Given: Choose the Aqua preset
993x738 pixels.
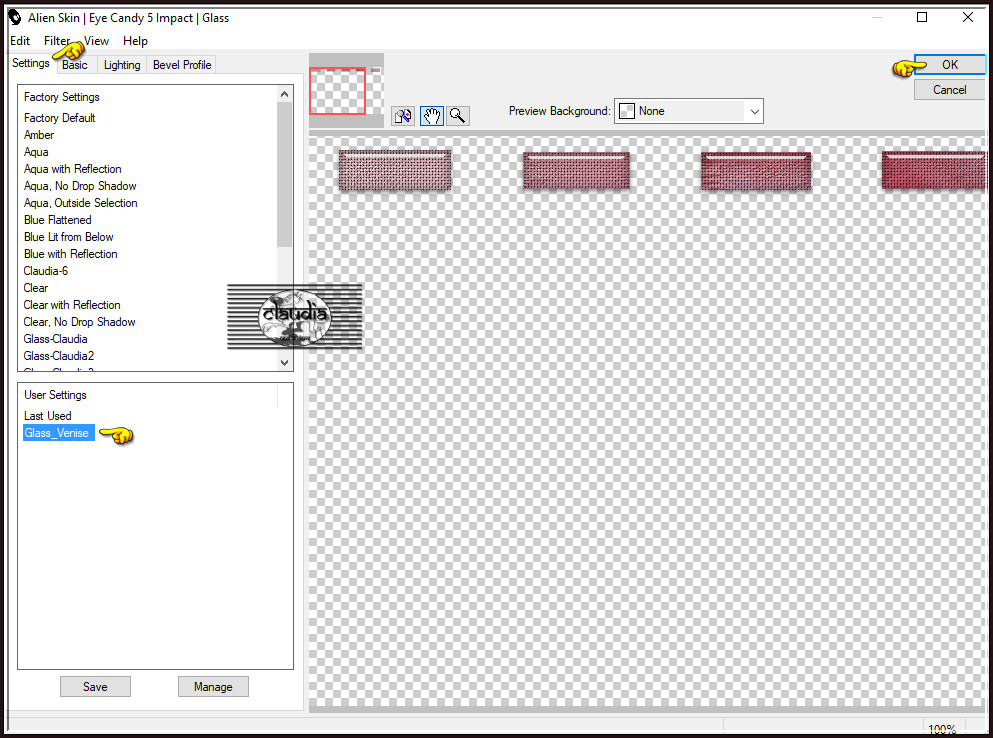Looking at the screenshot, I should (36, 152).
